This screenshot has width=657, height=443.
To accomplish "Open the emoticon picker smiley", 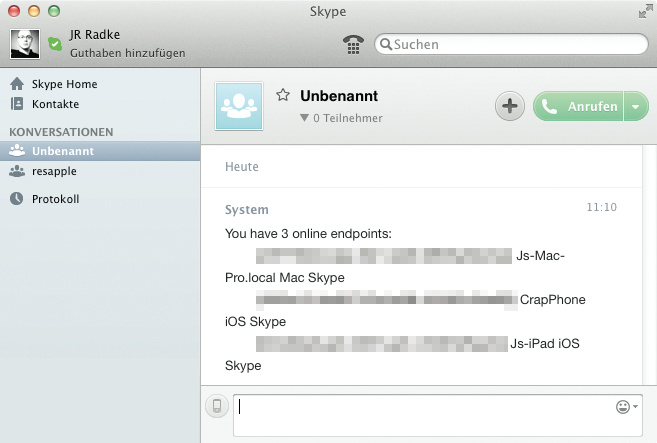I will pyautogui.click(x=623, y=407).
